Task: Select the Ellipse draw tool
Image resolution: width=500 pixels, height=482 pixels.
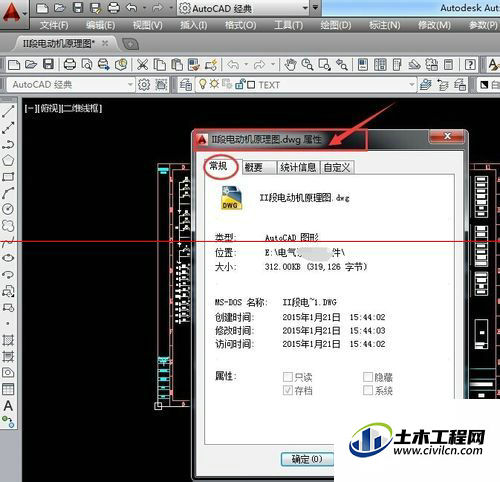Action: (8, 258)
